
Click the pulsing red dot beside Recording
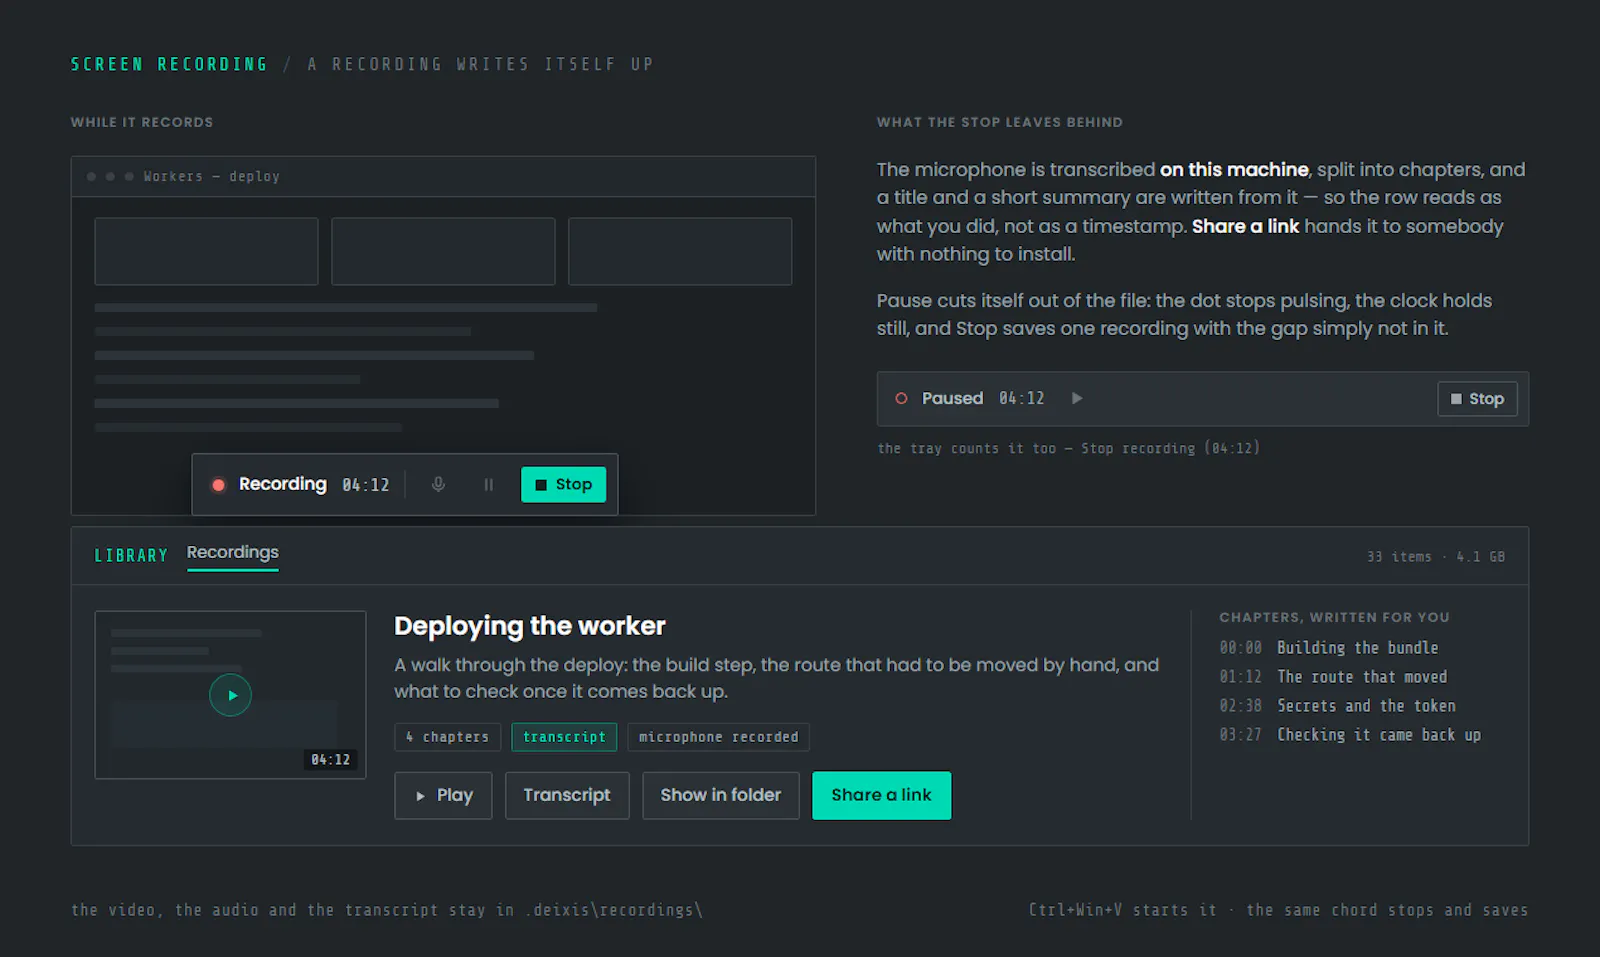pos(218,485)
